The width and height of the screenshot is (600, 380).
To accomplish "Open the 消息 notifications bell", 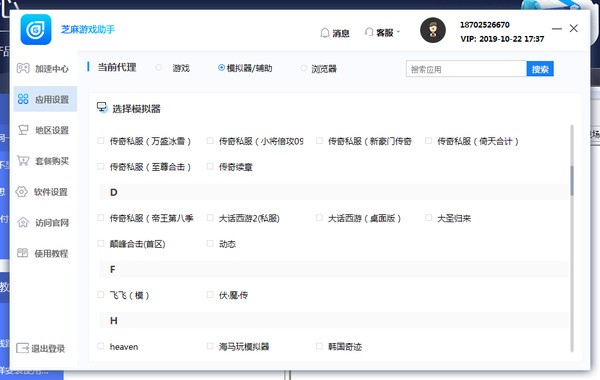I will tap(334, 33).
